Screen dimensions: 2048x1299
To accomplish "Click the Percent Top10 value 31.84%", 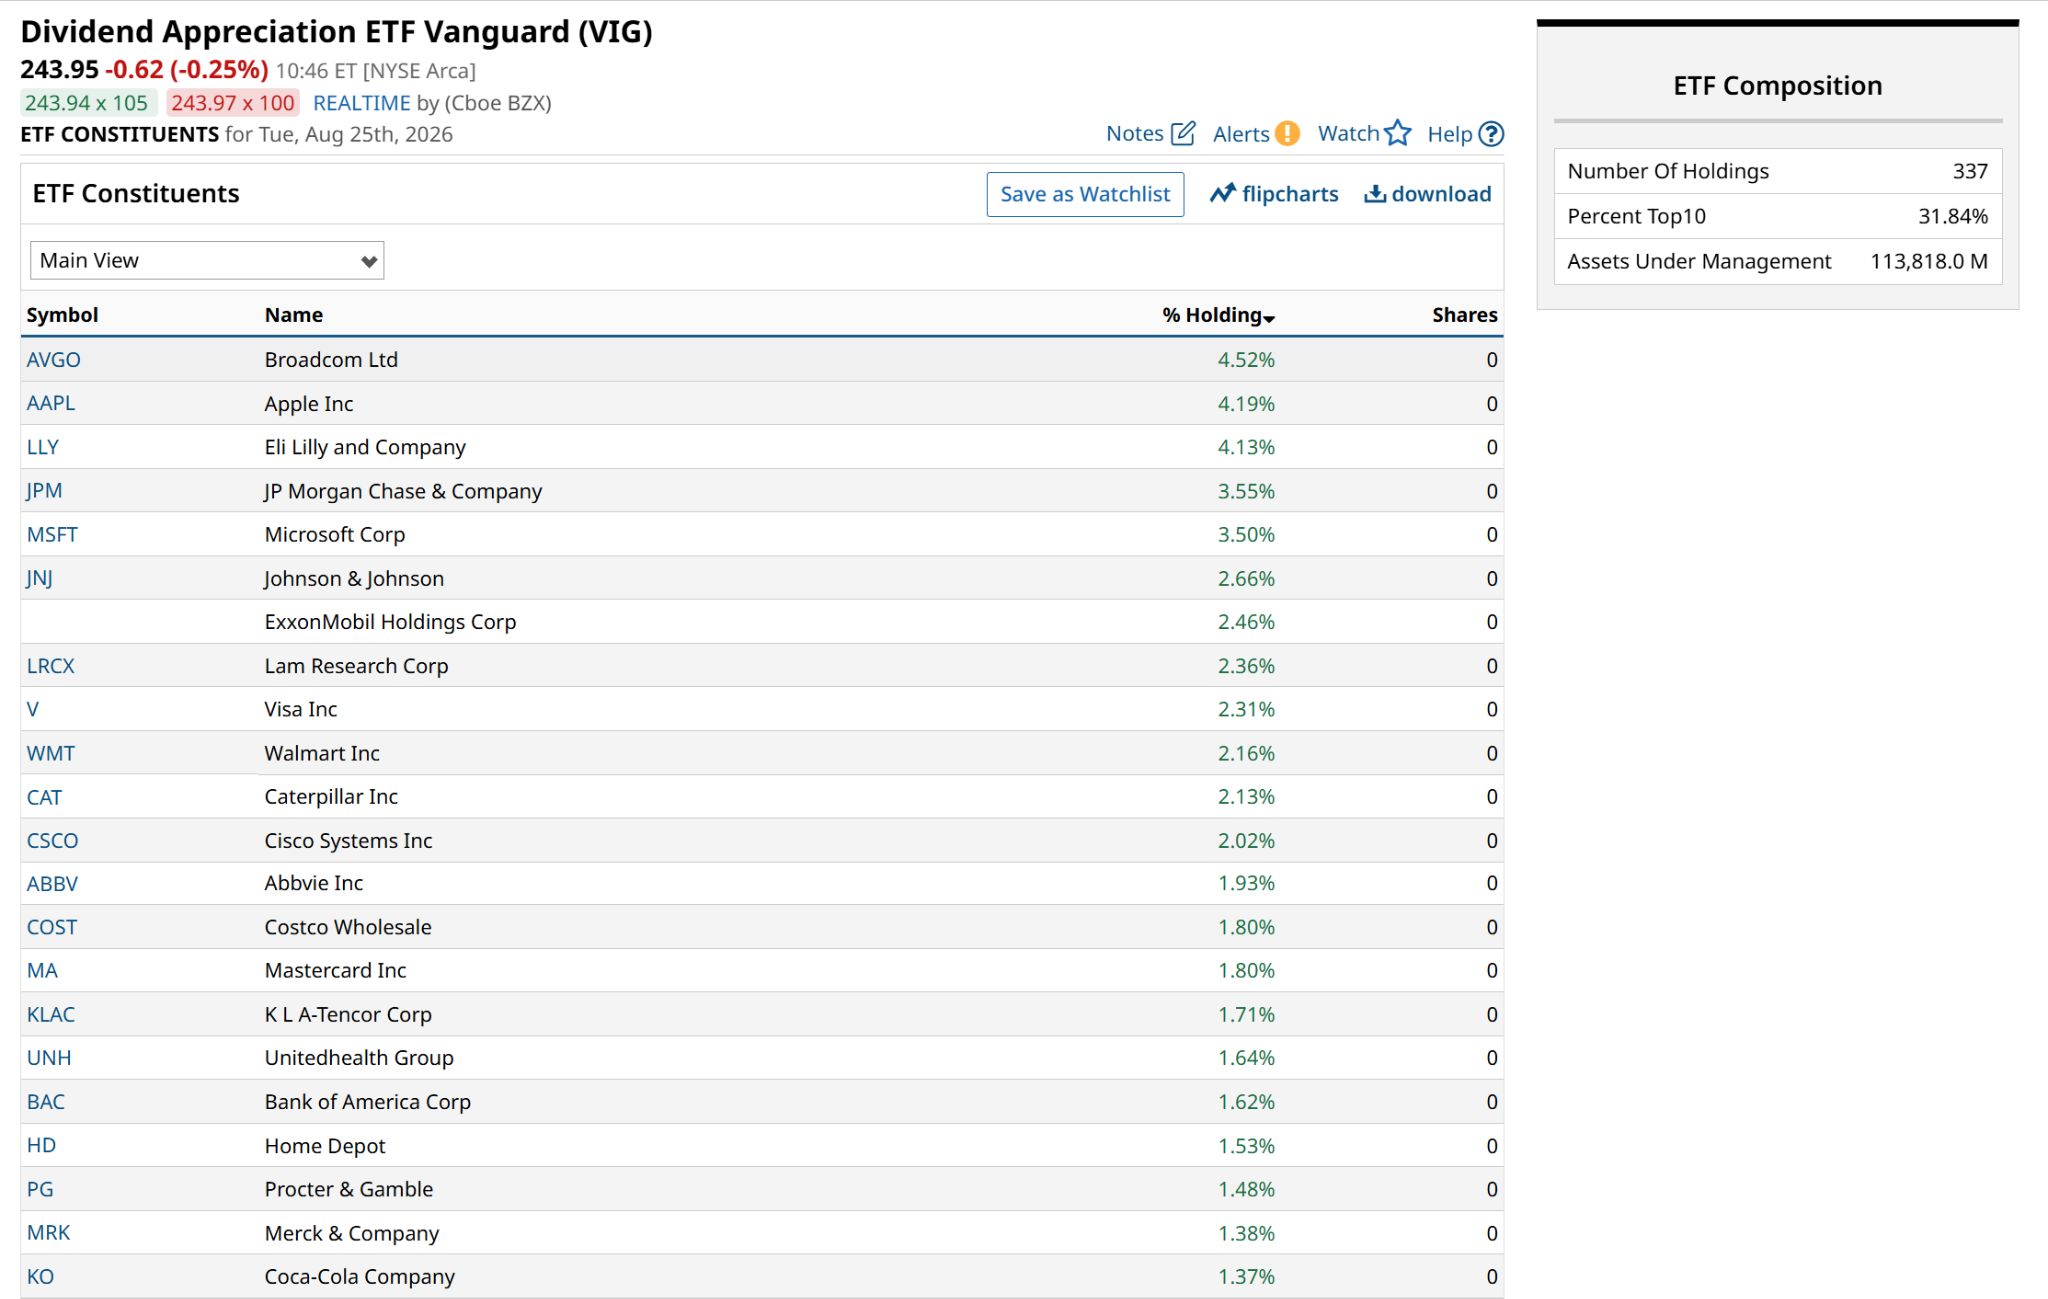I will point(1953,216).
